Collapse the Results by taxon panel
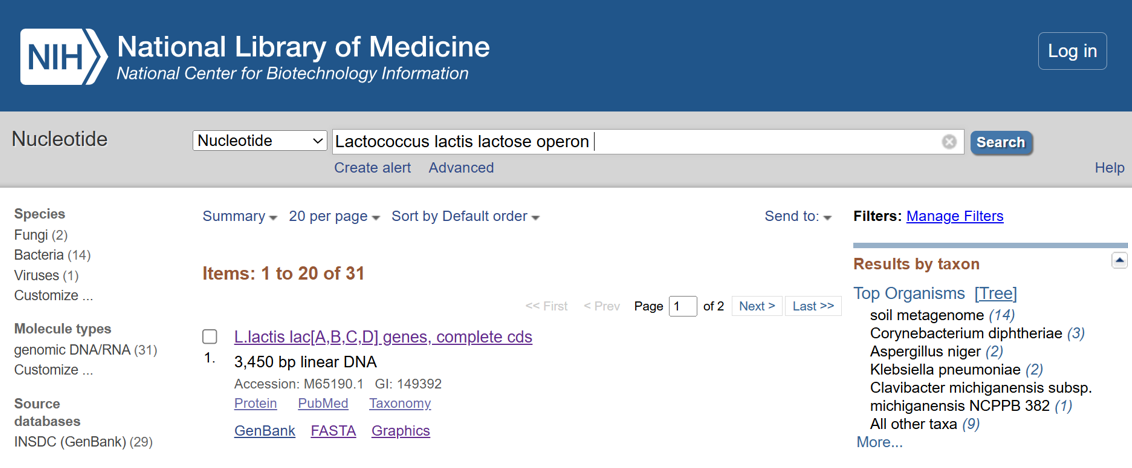Viewport: 1132px width, 468px height. pyautogui.click(x=1119, y=261)
